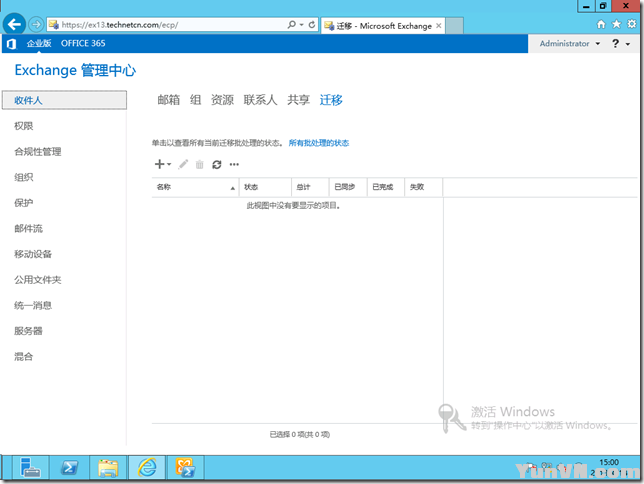This screenshot has width=644, height=484.
Task: Open 组织 in left navigation
Action: click(x=24, y=177)
